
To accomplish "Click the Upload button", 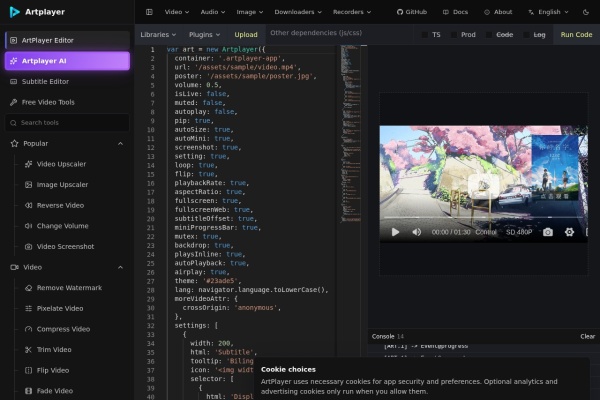I will click(x=246, y=34).
